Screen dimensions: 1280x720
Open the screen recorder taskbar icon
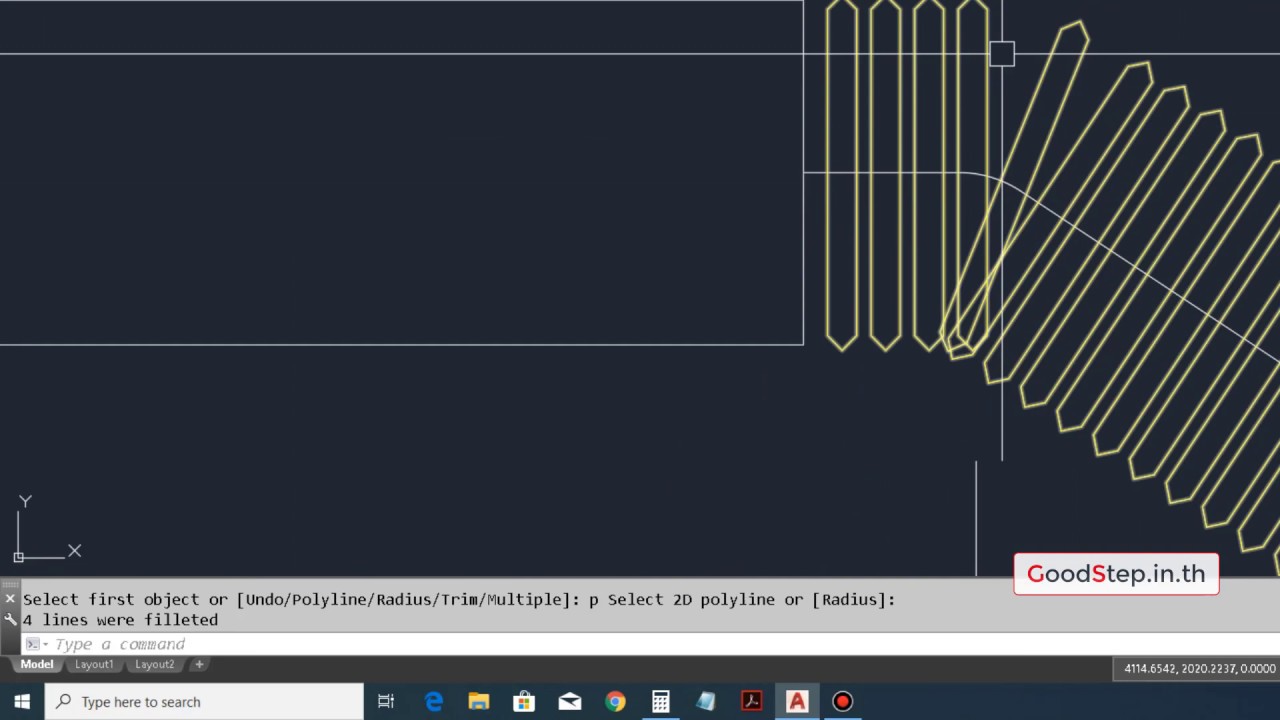click(x=842, y=702)
